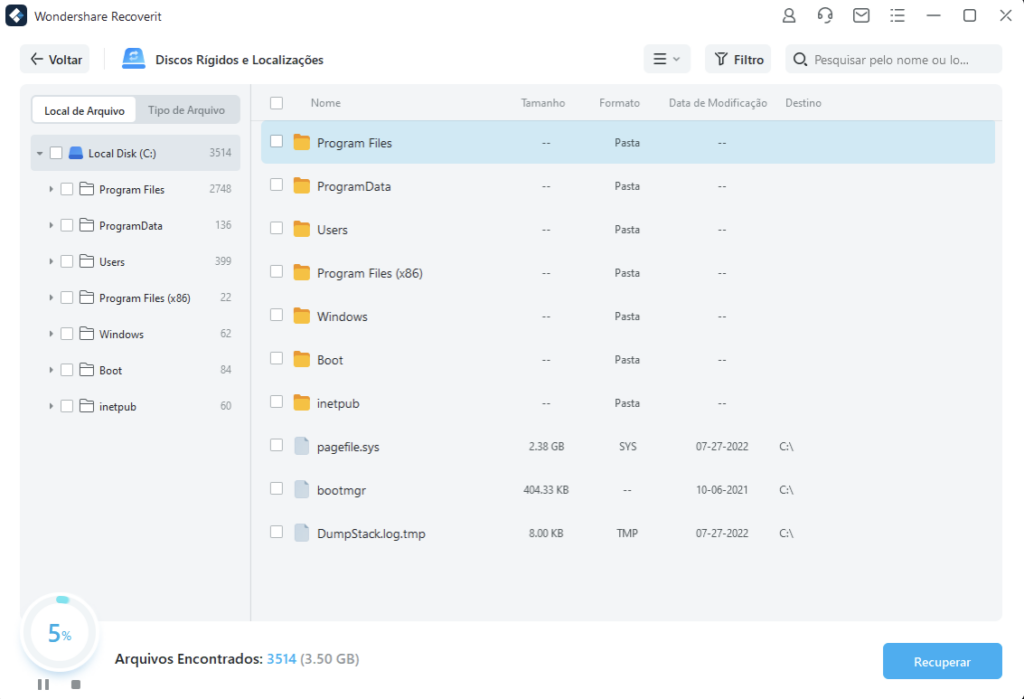The image size is (1024, 699).
Task: Open the title bar menu list icon
Action: click(897, 16)
